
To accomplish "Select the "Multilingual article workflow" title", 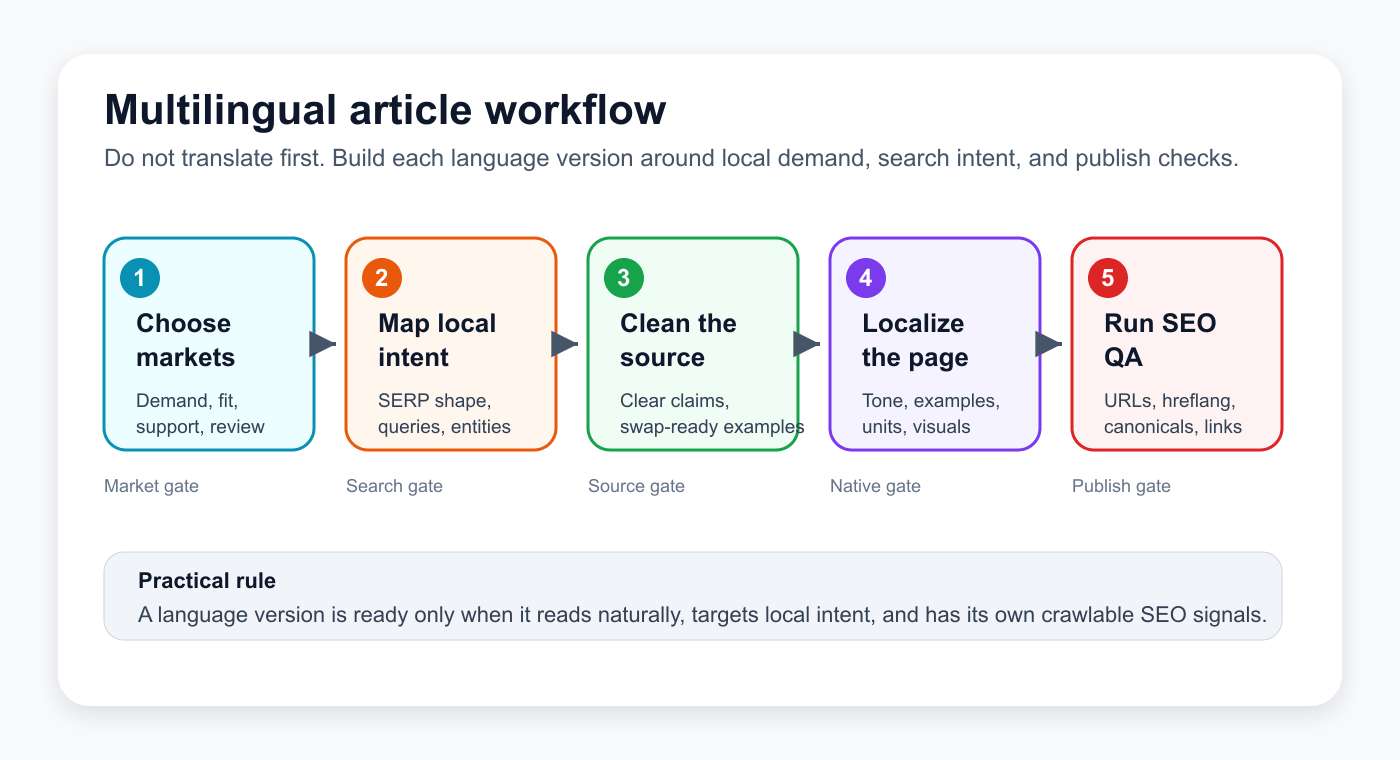I will point(385,110).
